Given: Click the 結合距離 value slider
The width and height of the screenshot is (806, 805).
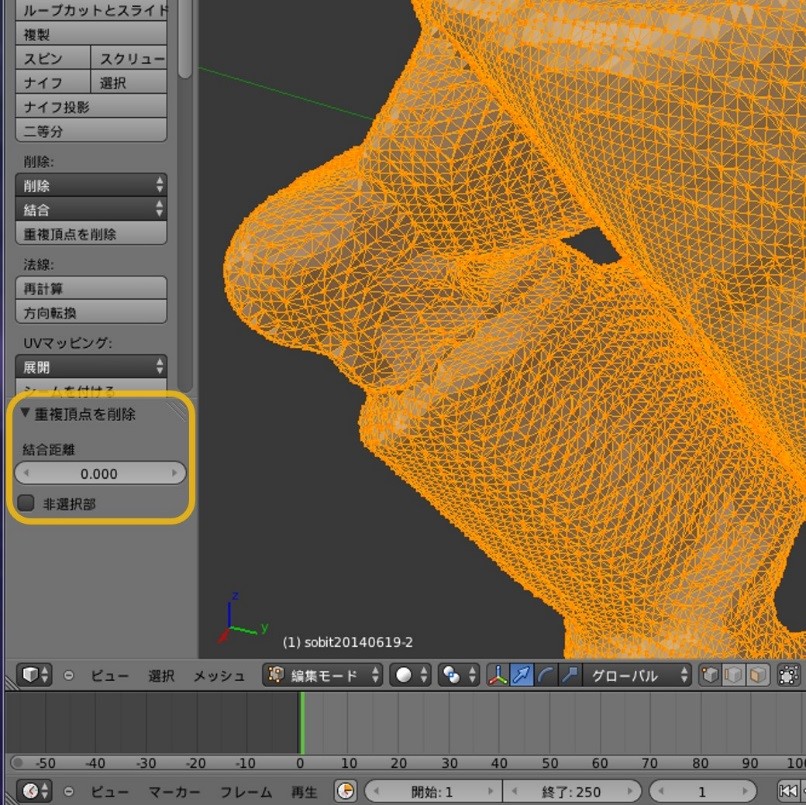Looking at the screenshot, I should (99, 474).
